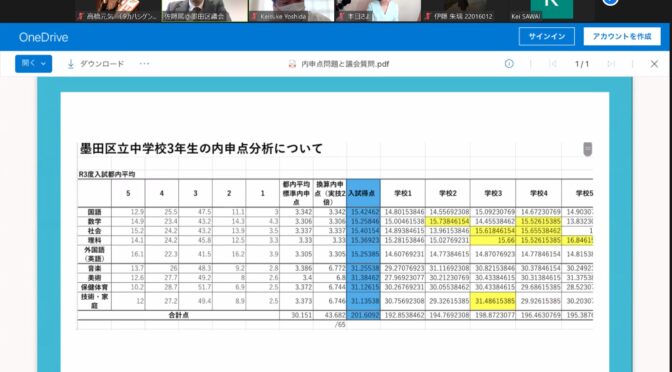Select the Kei SAWAI participant tile
672x372 pixels.
552,11
